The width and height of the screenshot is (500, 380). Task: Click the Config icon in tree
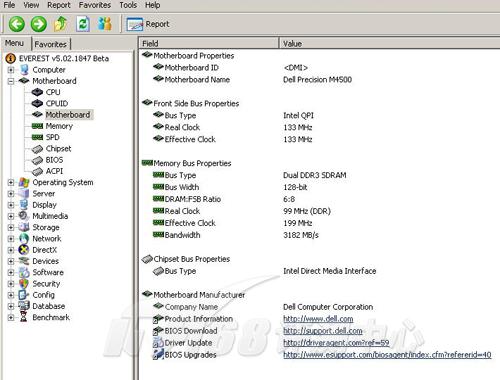click(24, 295)
